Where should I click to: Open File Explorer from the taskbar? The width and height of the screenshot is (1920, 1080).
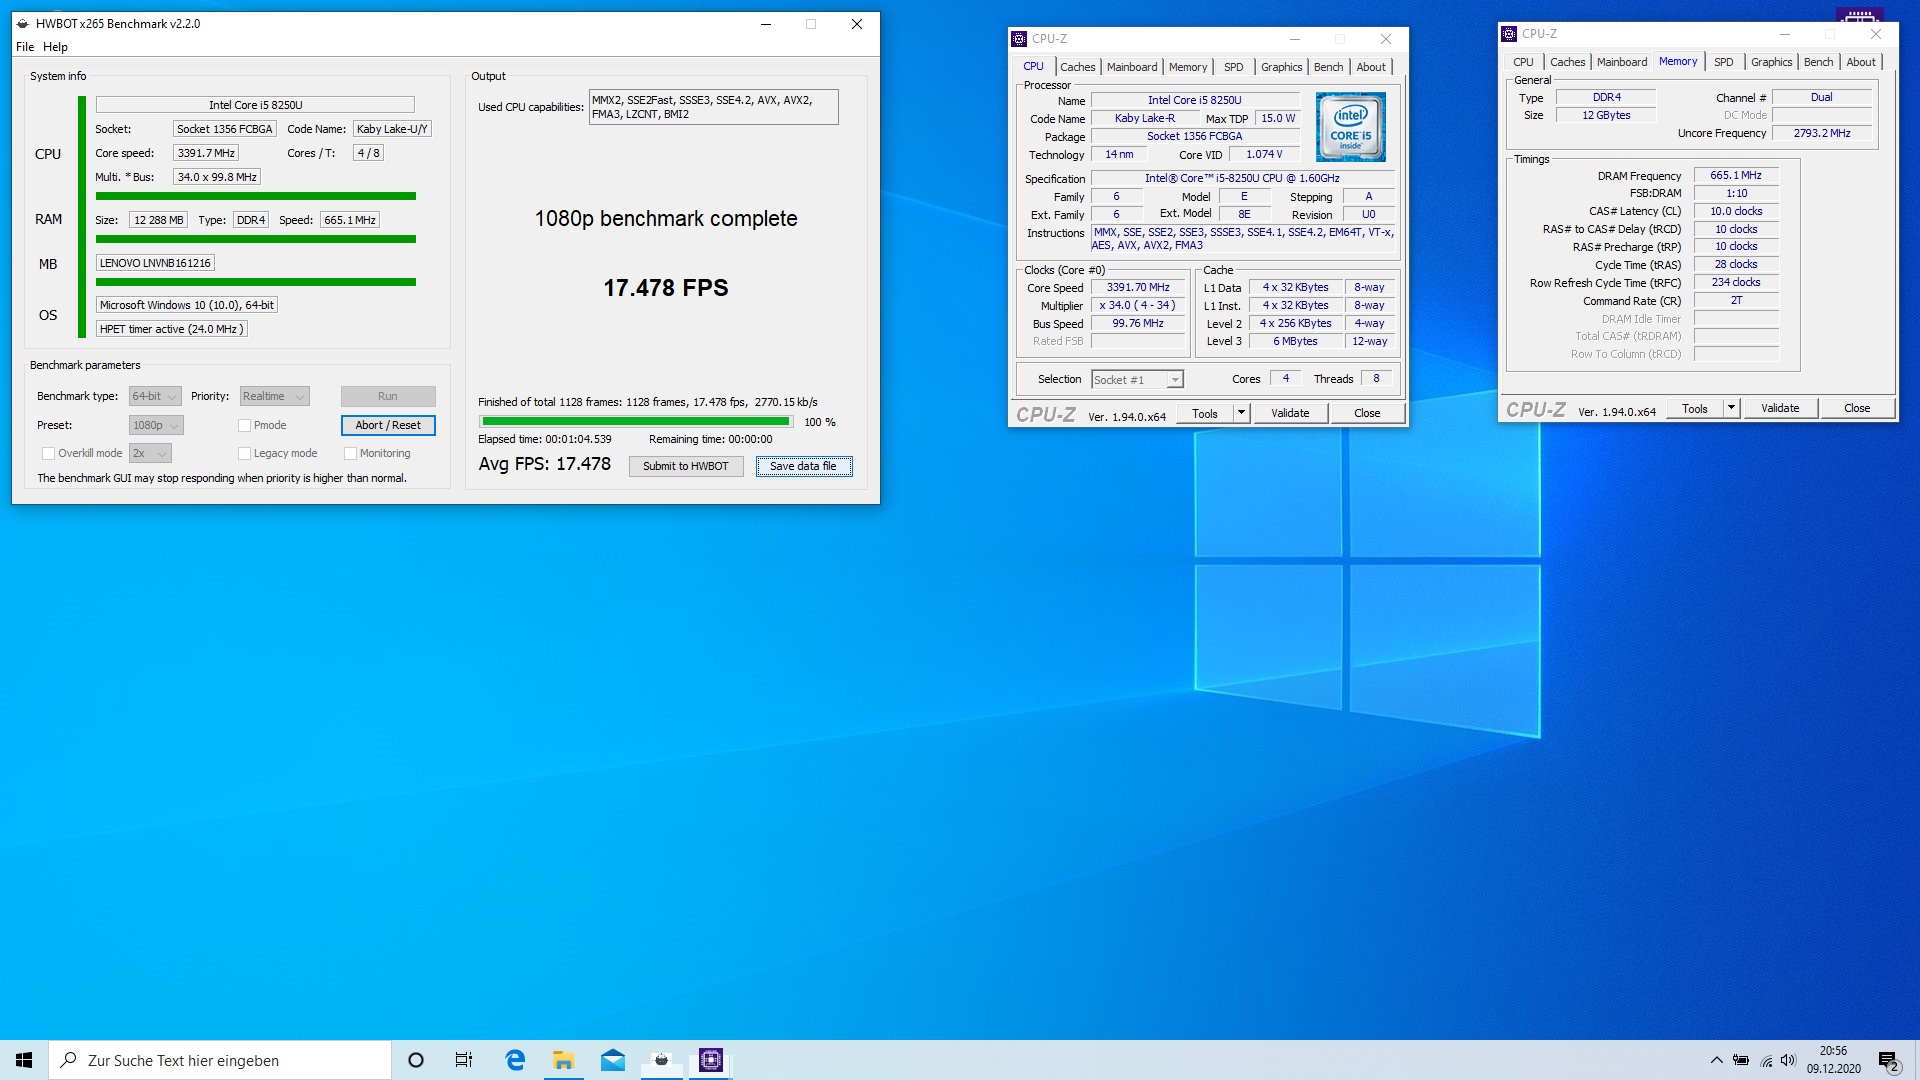[x=564, y=1060]
